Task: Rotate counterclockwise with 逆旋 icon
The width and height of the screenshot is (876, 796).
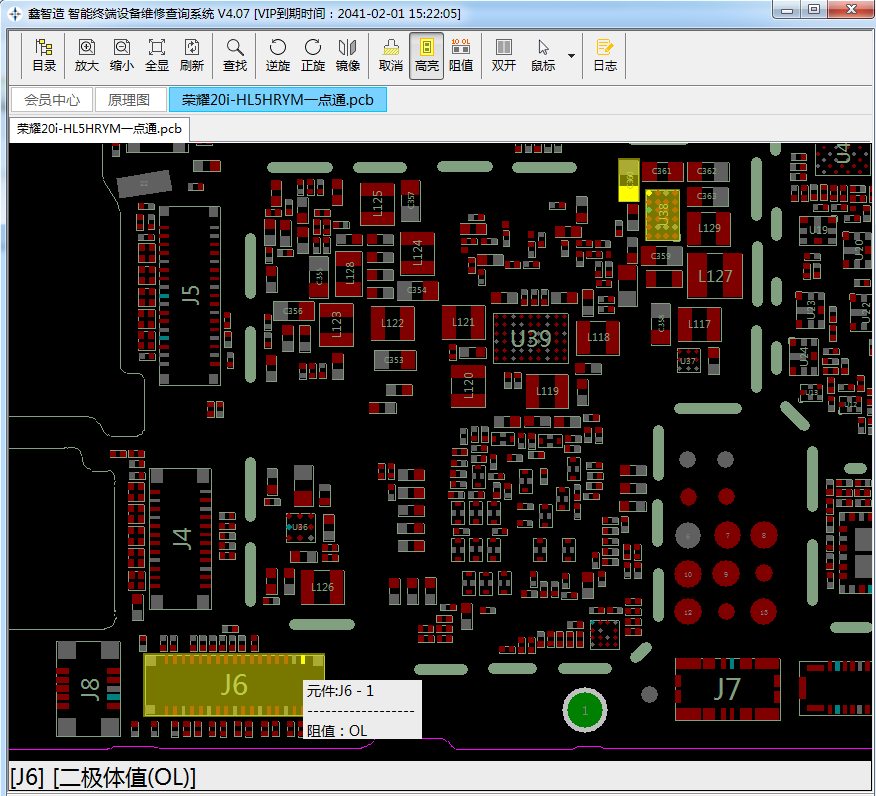Action: point(278,55)
